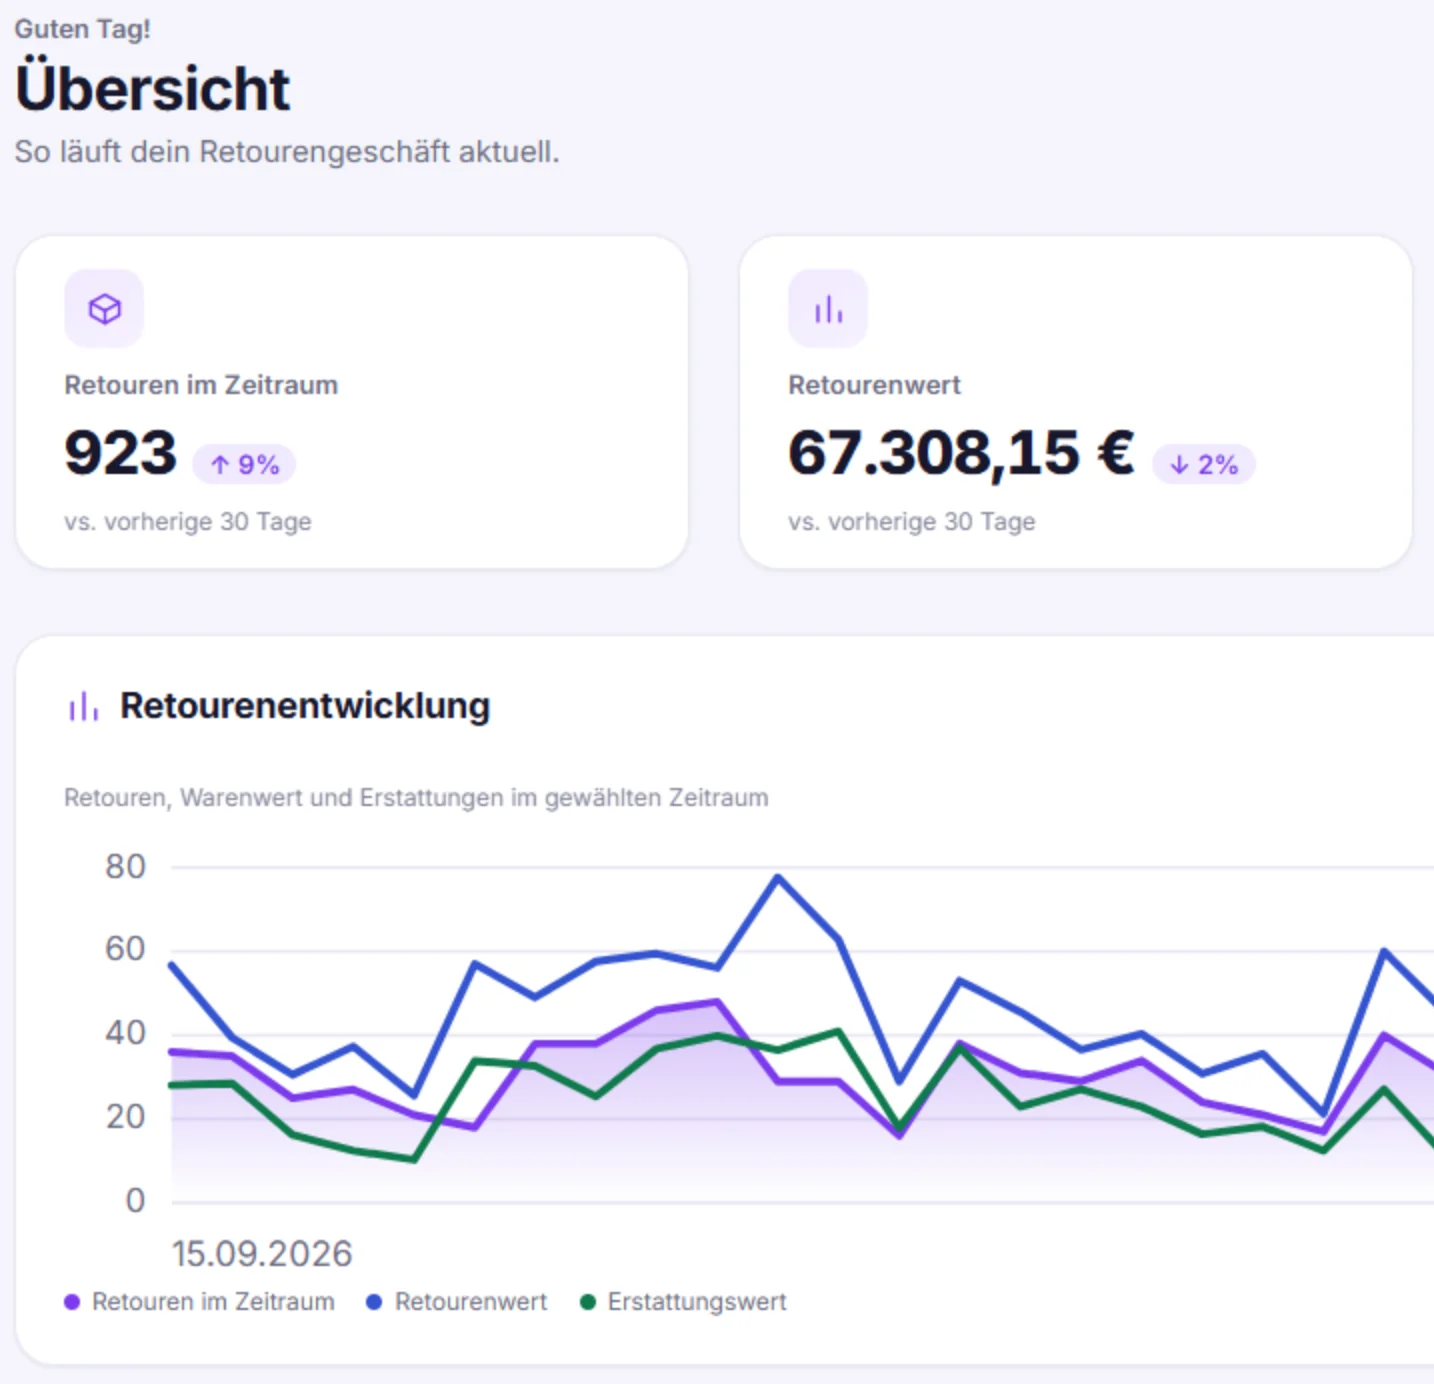Click the 80 y-axis label
1434x1384 pixels.
(125, 867)
